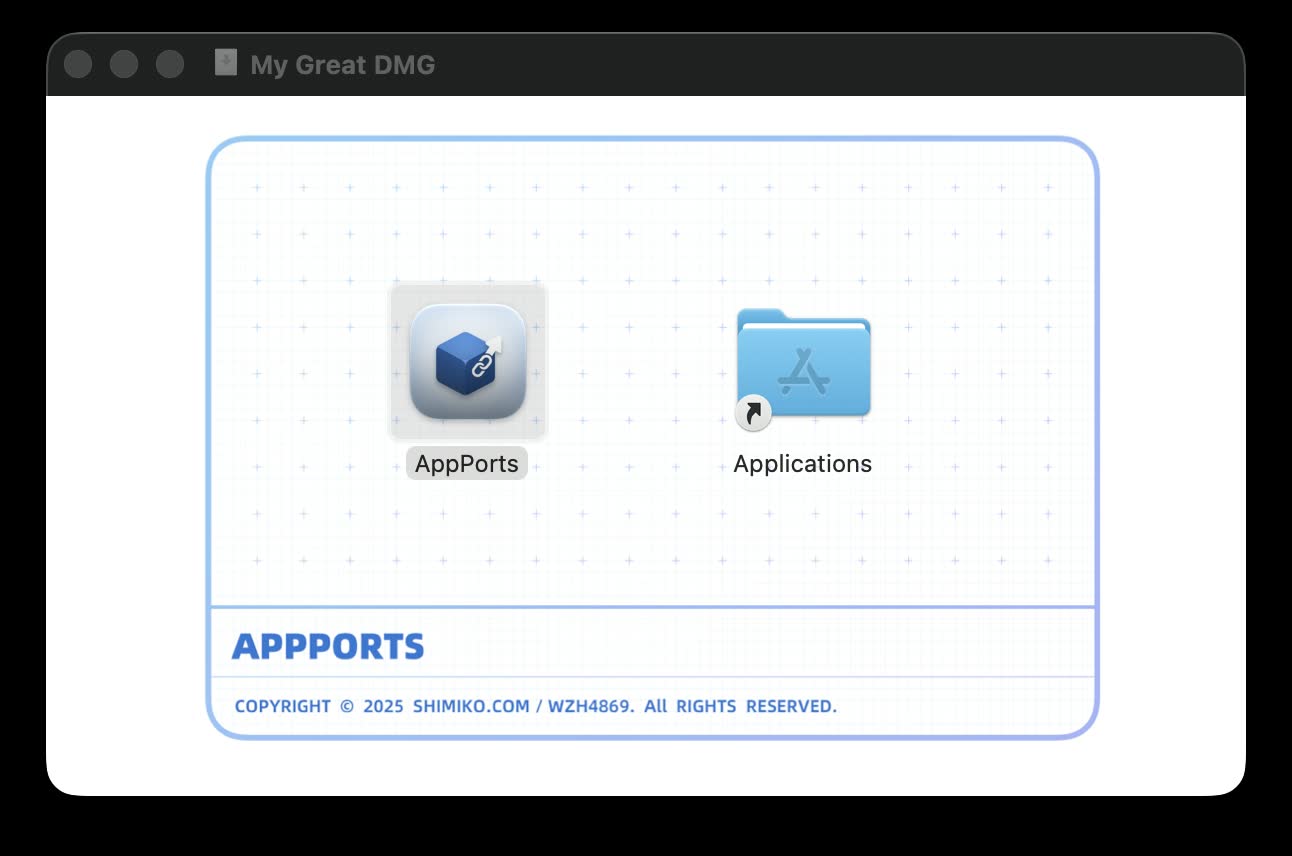
Task: Click the disk icon beside My Great DMG
Action: click(226, 64)
